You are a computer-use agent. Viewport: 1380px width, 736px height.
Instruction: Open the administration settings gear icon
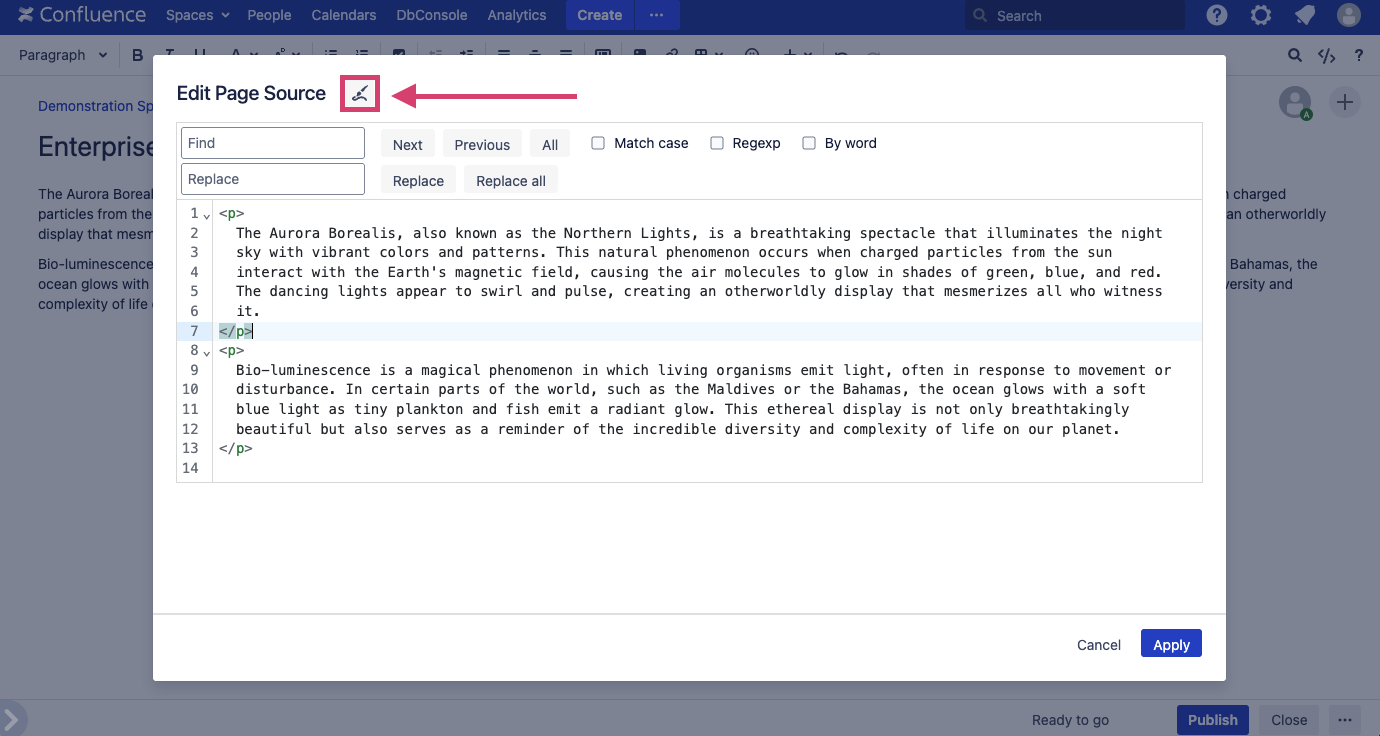(x=1260, y=15)
